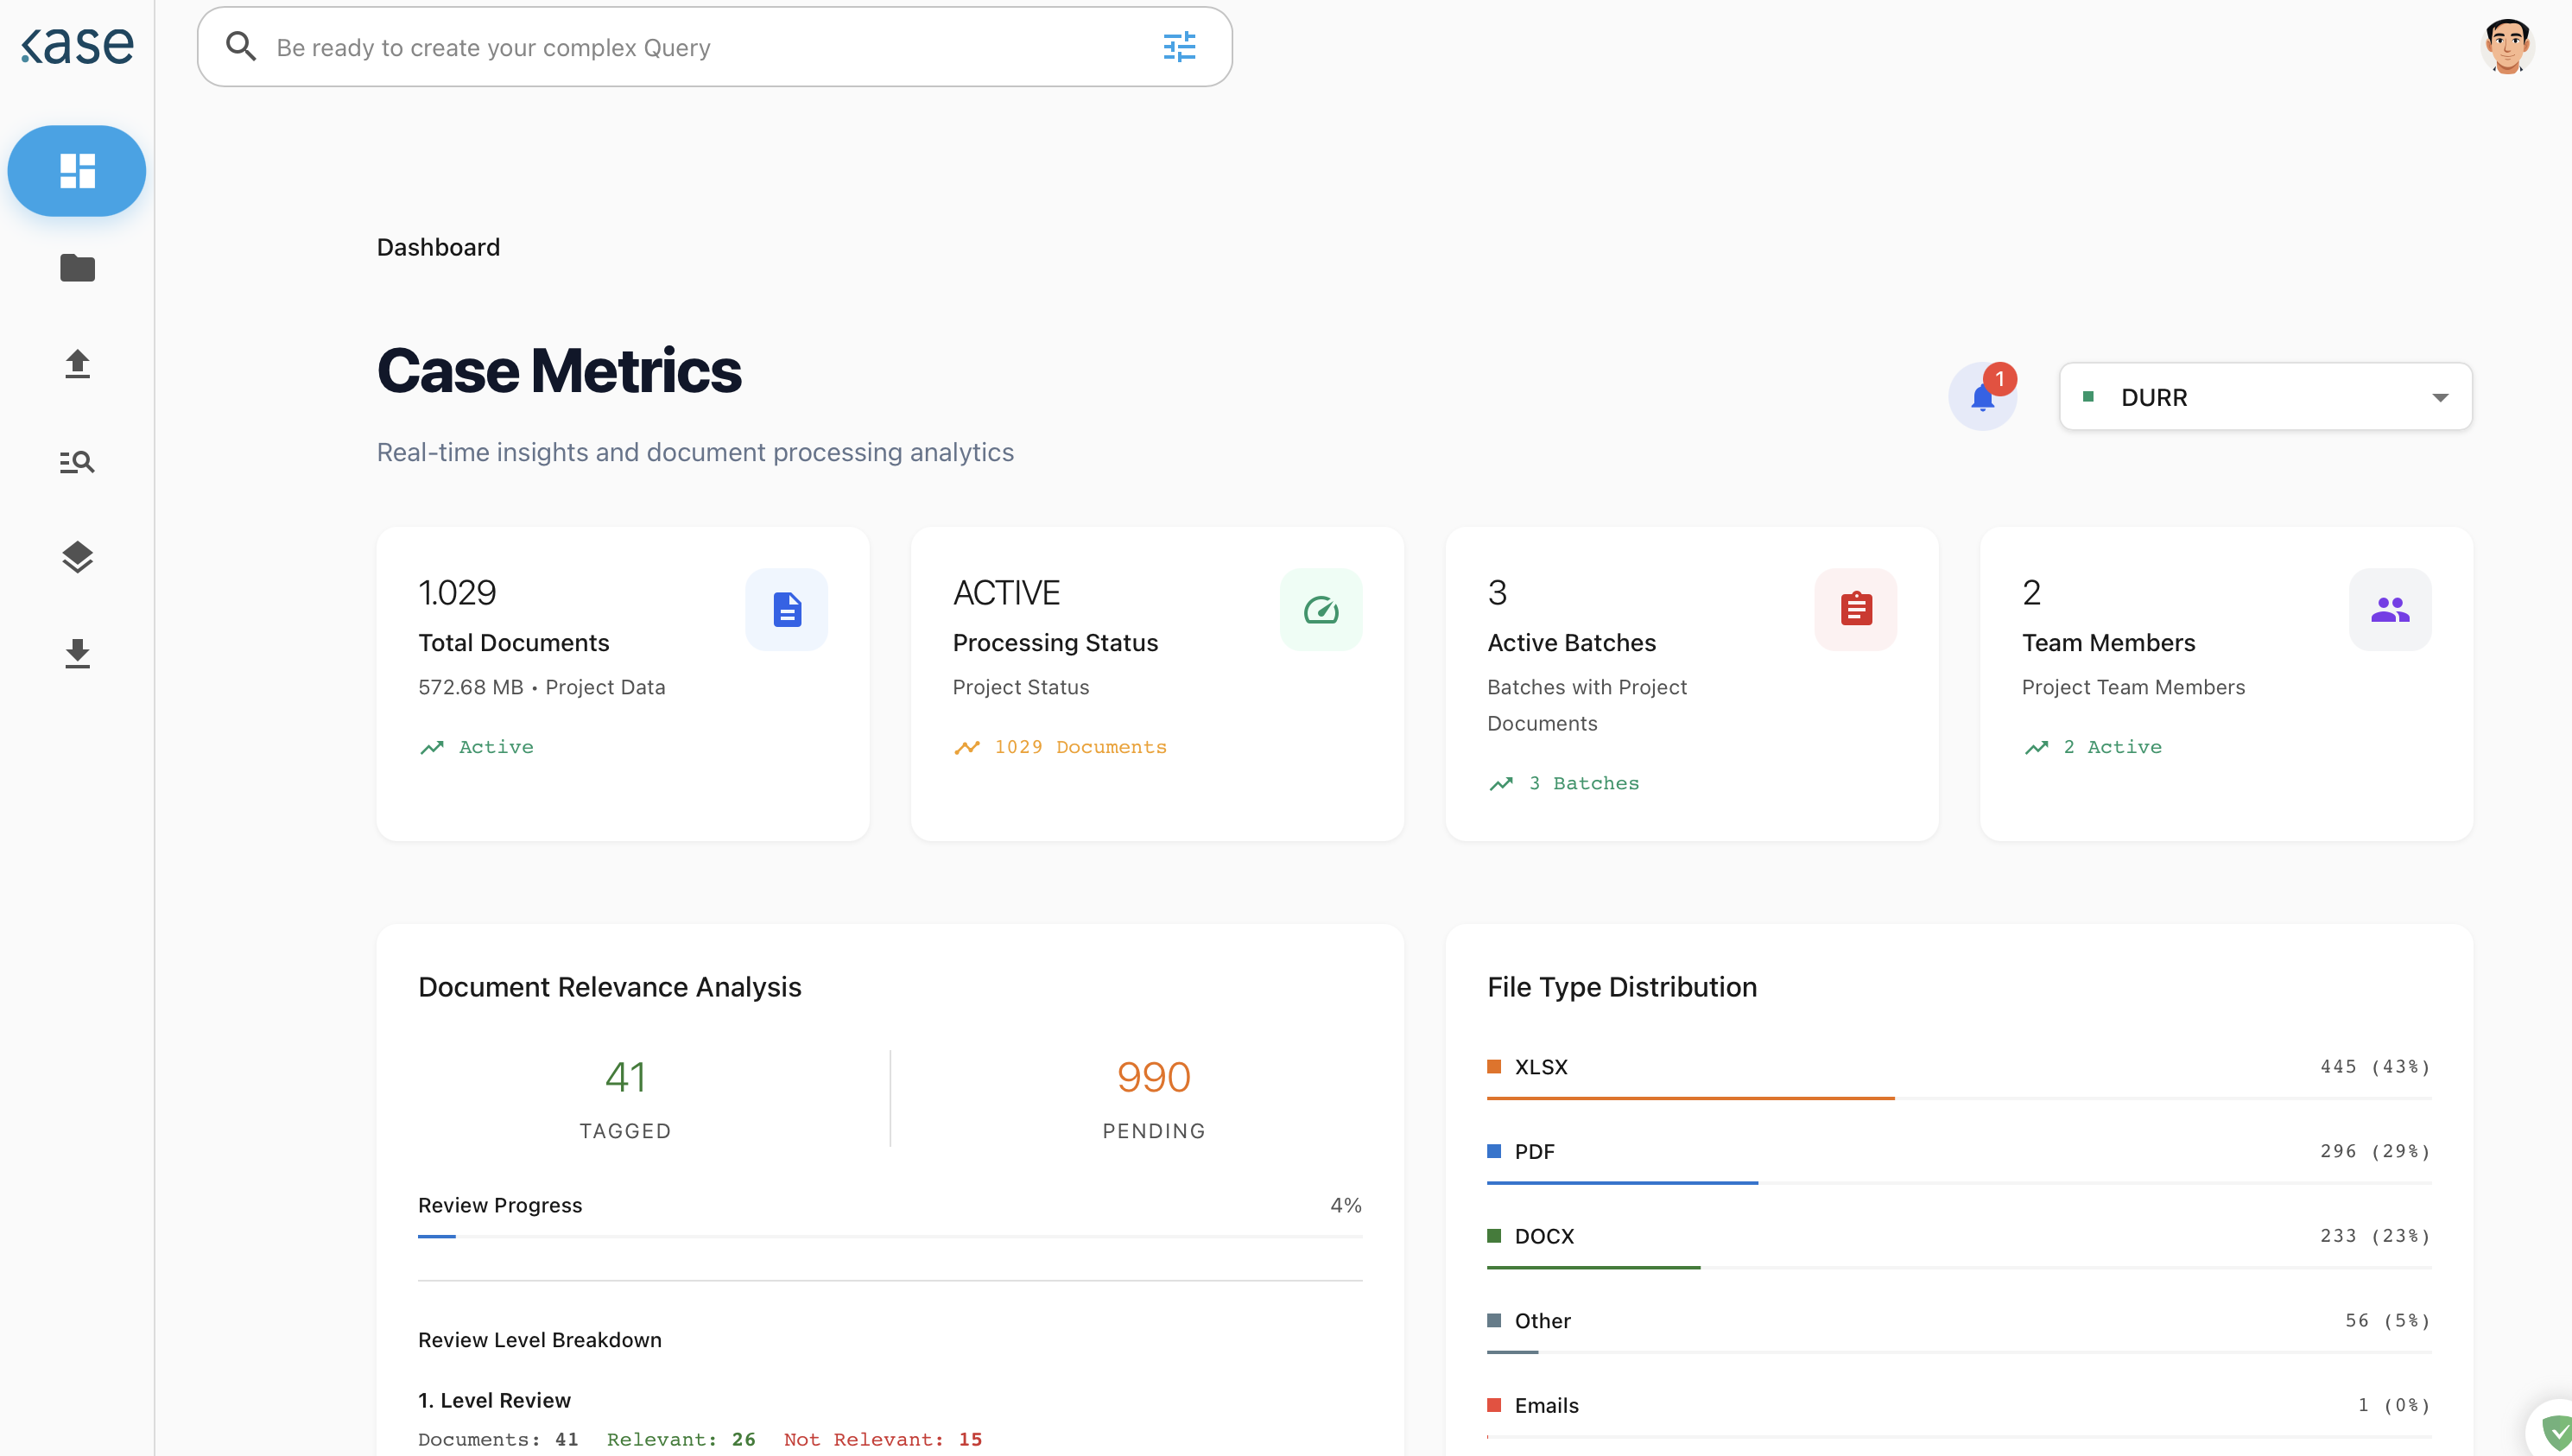Open the folder icon in sidebar
Image resolution: width=2572 pixels, height=1456 pixels.
77,268
